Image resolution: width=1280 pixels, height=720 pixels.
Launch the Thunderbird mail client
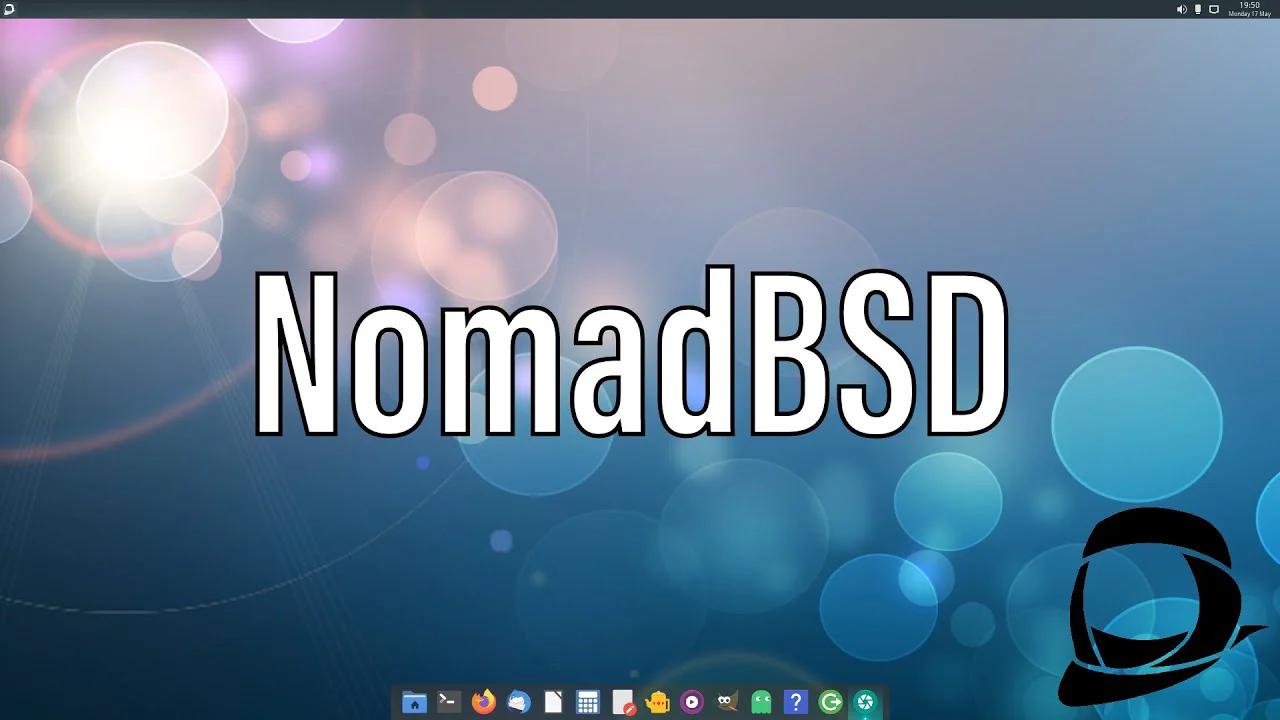(x=518, y=702)
